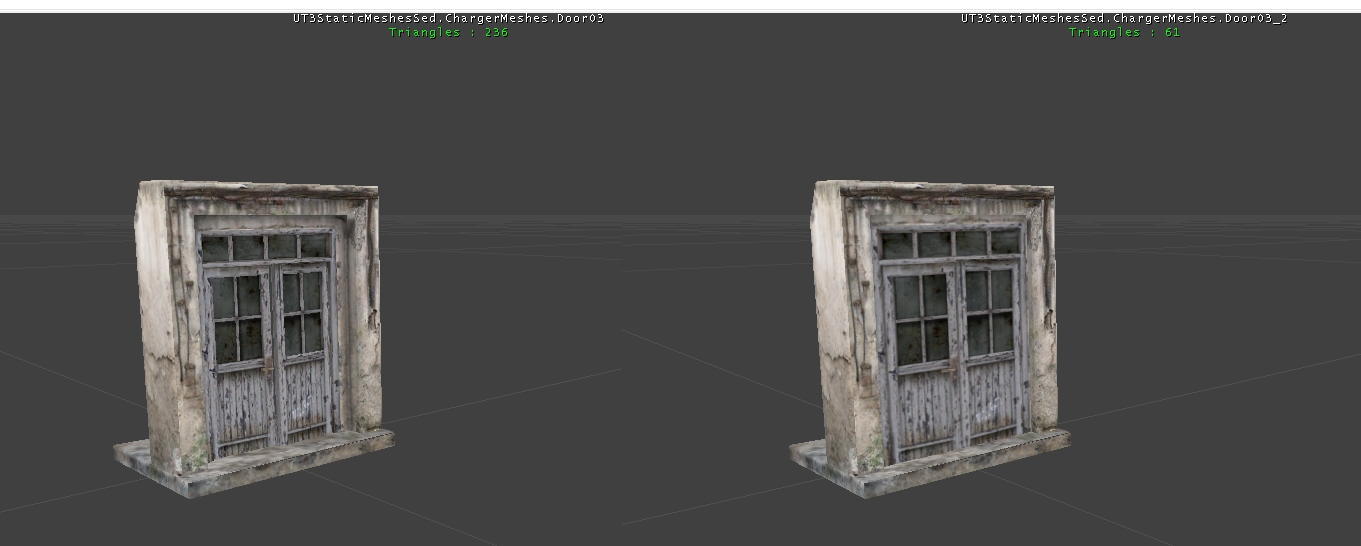This screenshot has width=1361, height=546.
Task: Select lower wooden panel of Door03_2 left leaf
Action: pyautogui.click(x=925, y=408)
